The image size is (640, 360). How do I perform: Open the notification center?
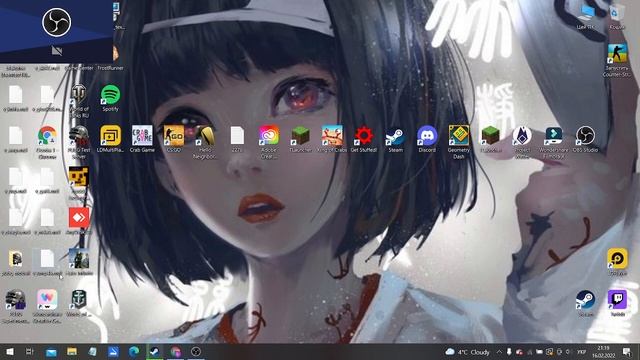click(x=627, y=351)
